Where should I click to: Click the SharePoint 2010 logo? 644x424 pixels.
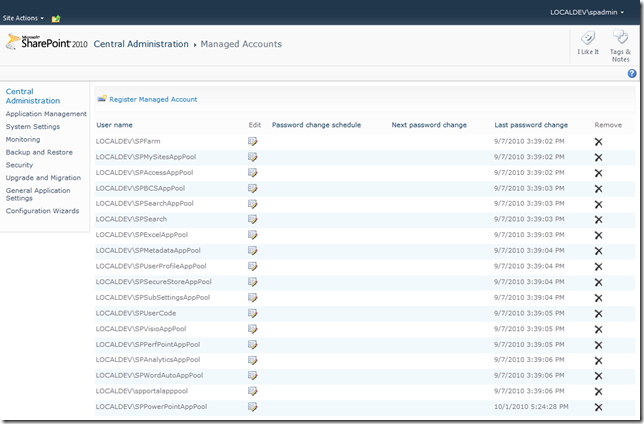46,42
